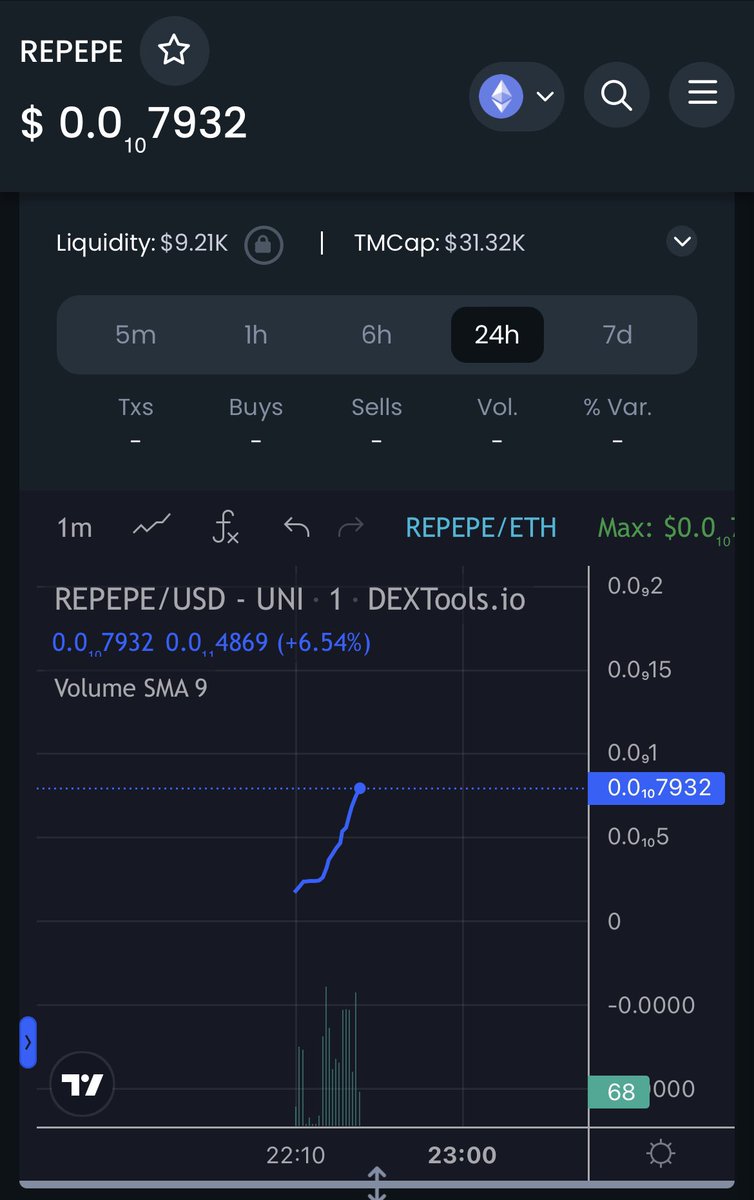The width and height of the screenshot is (754, 1200).
Task: Undo the last chart action
Action: click(296, 526)
